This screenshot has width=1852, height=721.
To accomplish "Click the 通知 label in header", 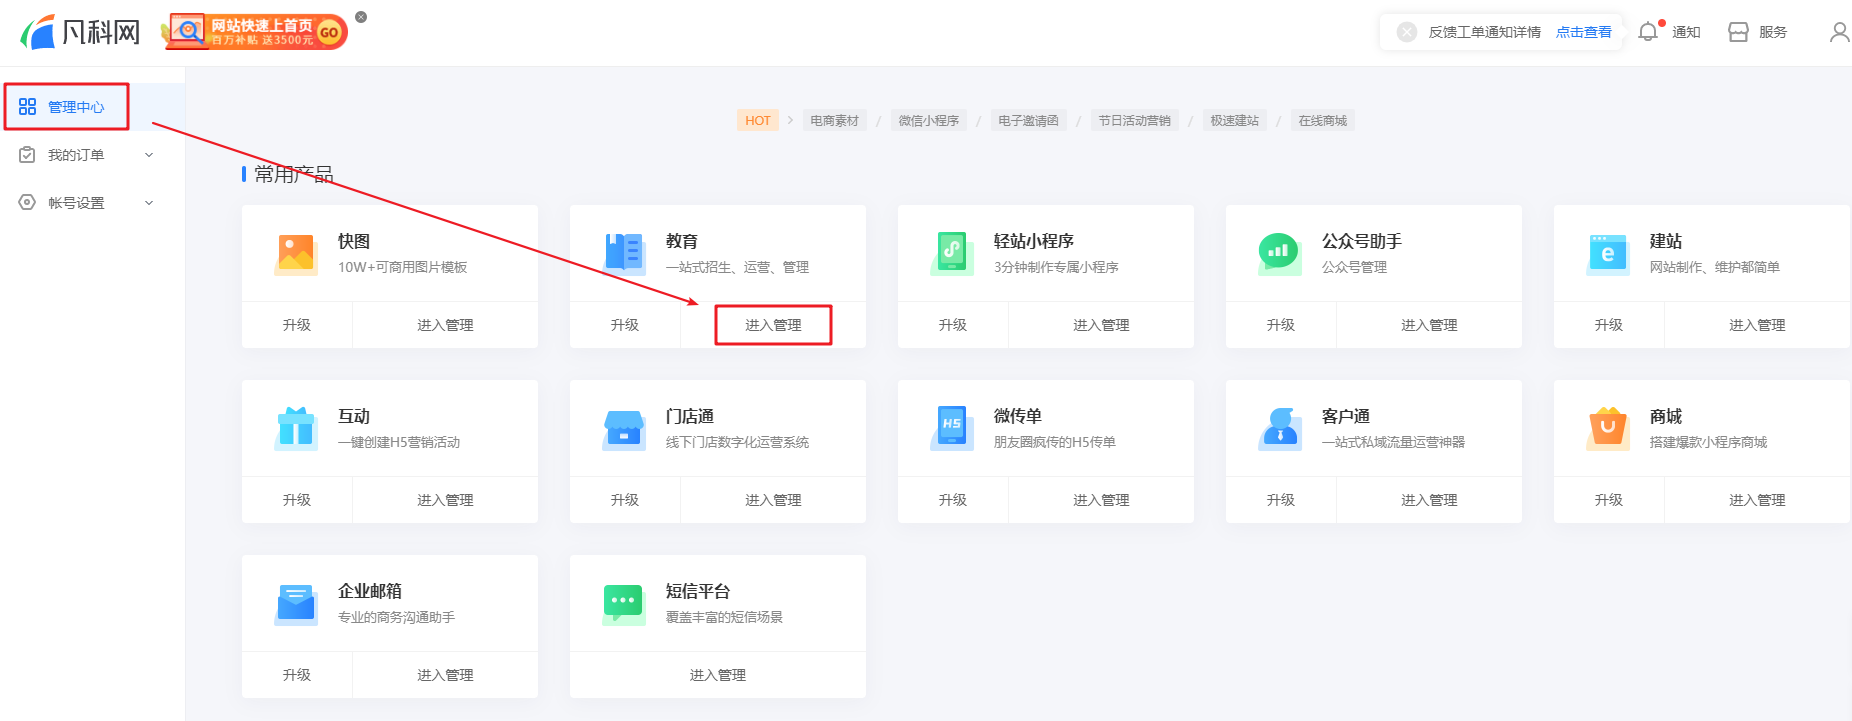I will tap(1686, 32).
